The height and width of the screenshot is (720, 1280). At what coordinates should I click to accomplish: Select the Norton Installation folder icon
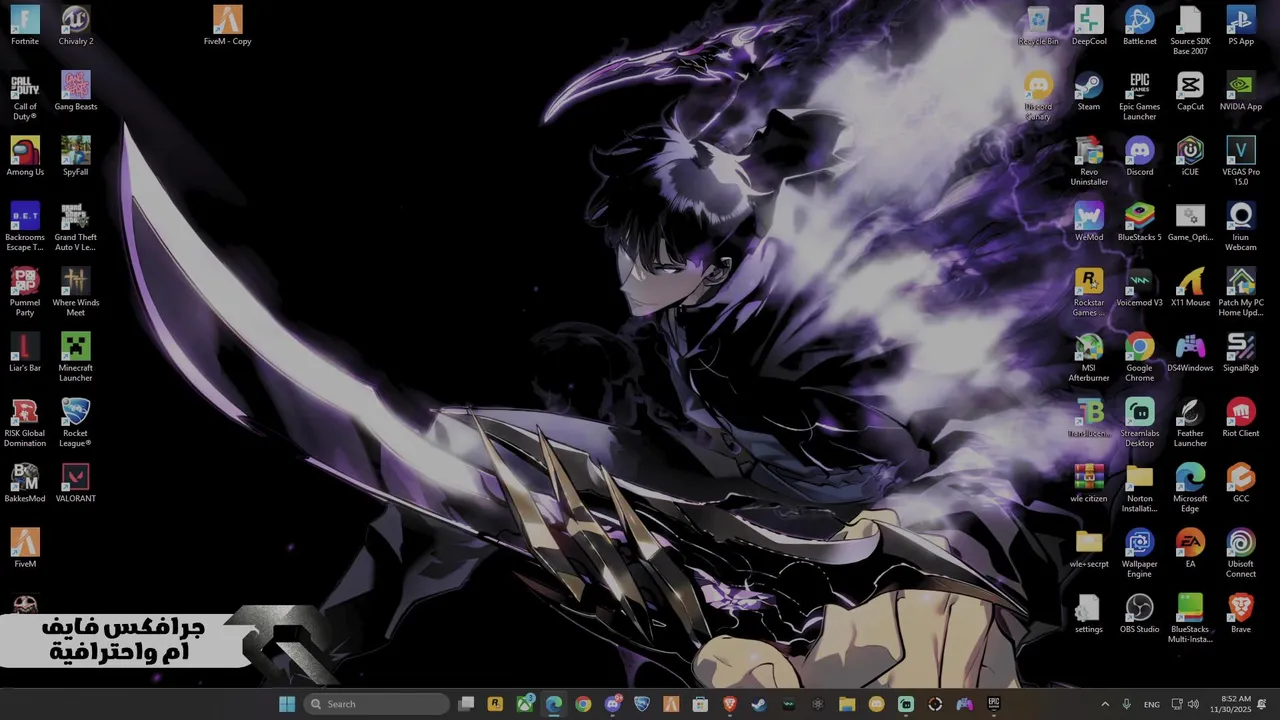pyautogui.click(x=1140, y=488)
